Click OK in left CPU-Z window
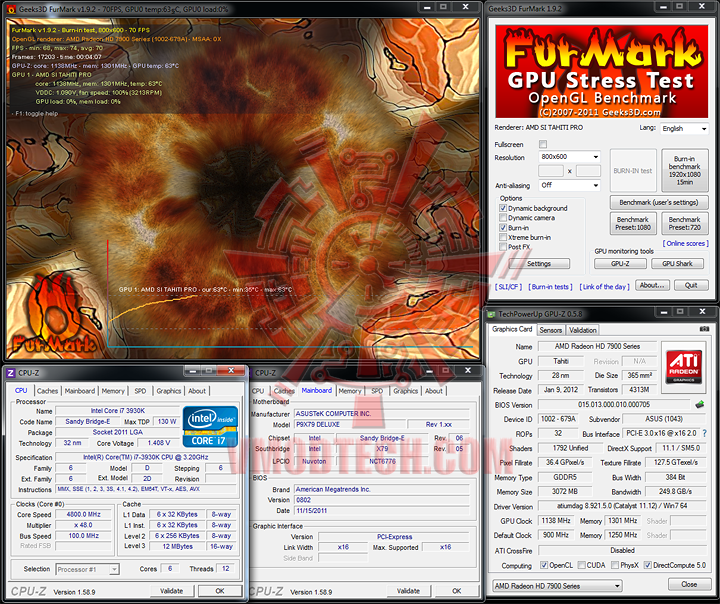720x604 pixels. tap(220, 591)
